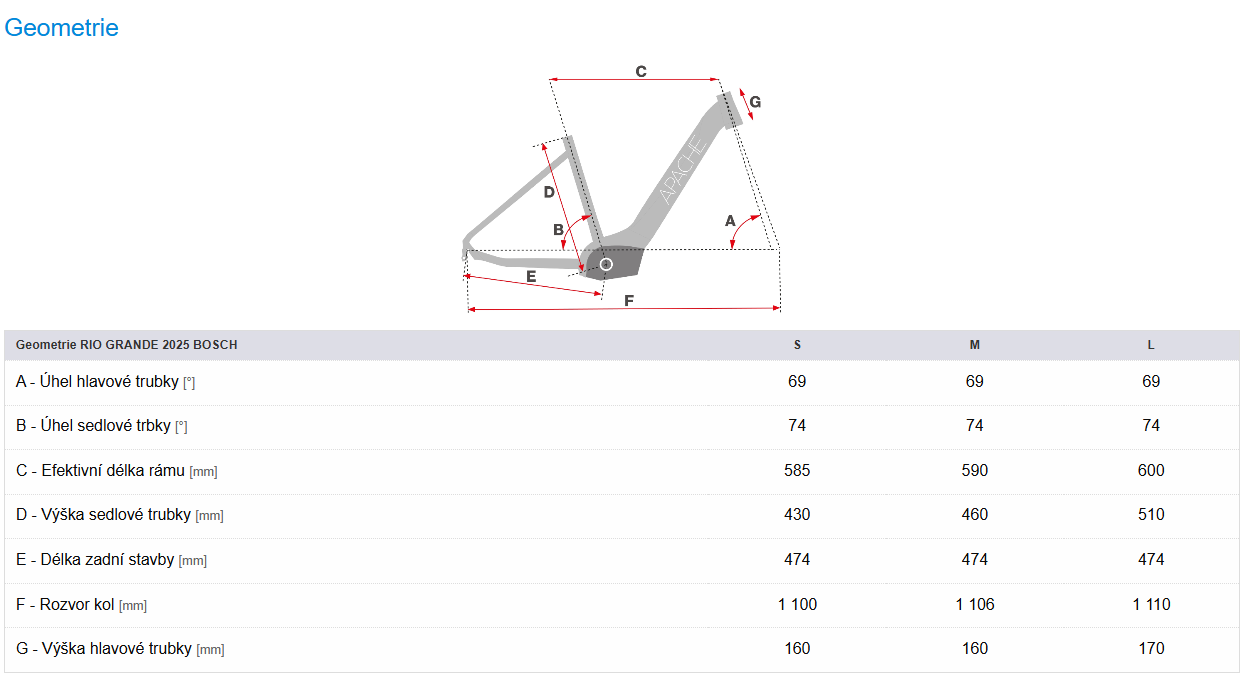Click row A - Úhel hlavové trubky
This screenshot has width=1243, height=685.
pos(622,382)
